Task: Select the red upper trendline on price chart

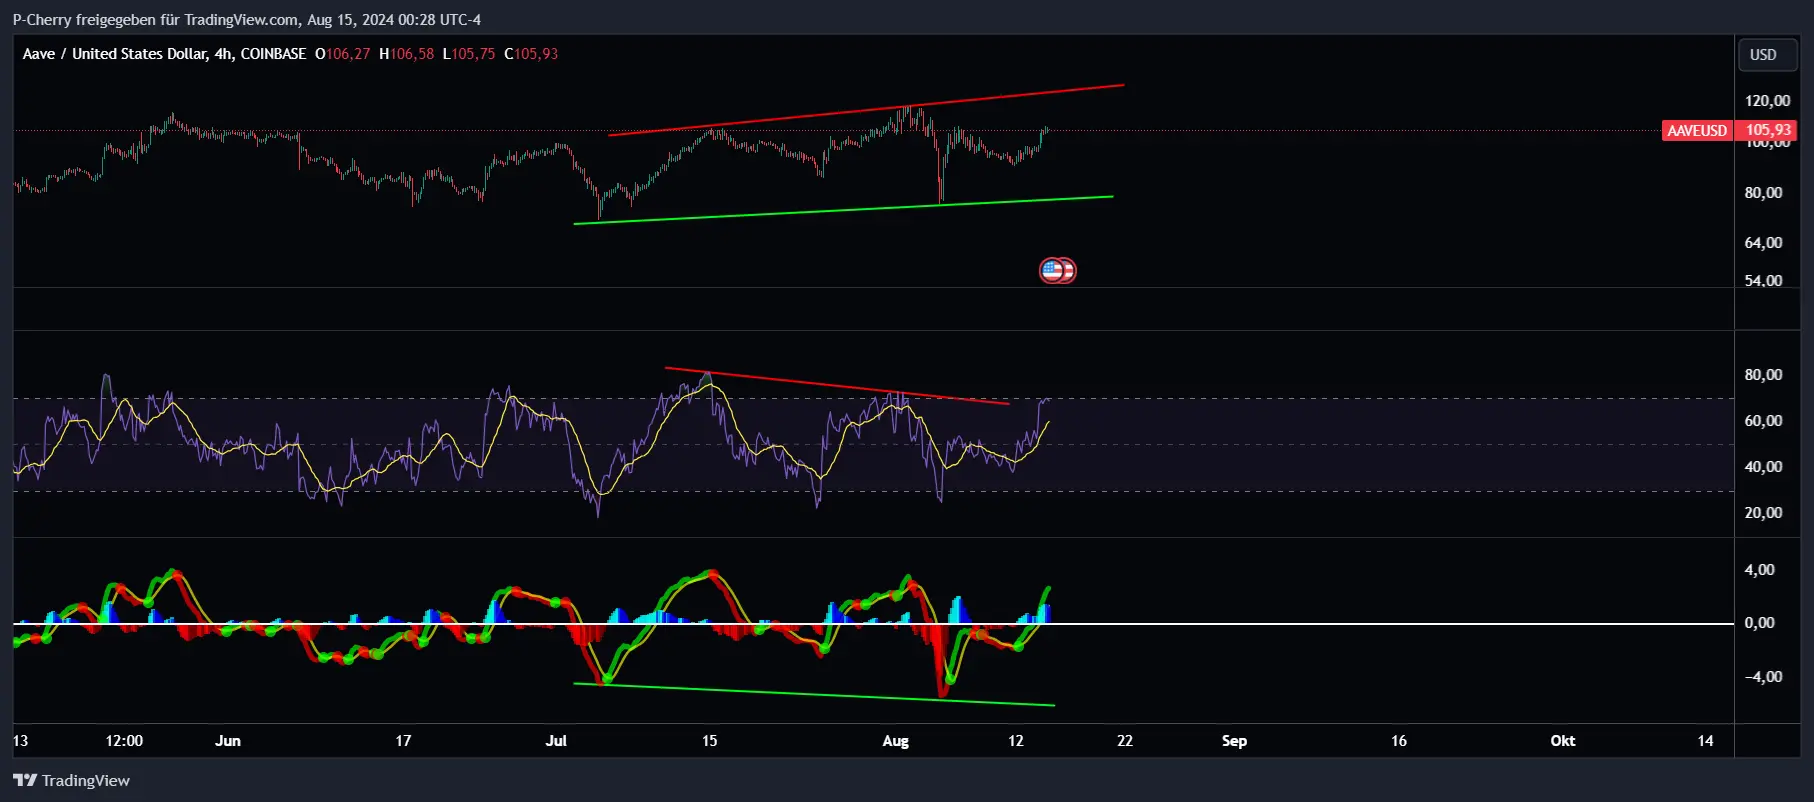Action: click(866, 109)
